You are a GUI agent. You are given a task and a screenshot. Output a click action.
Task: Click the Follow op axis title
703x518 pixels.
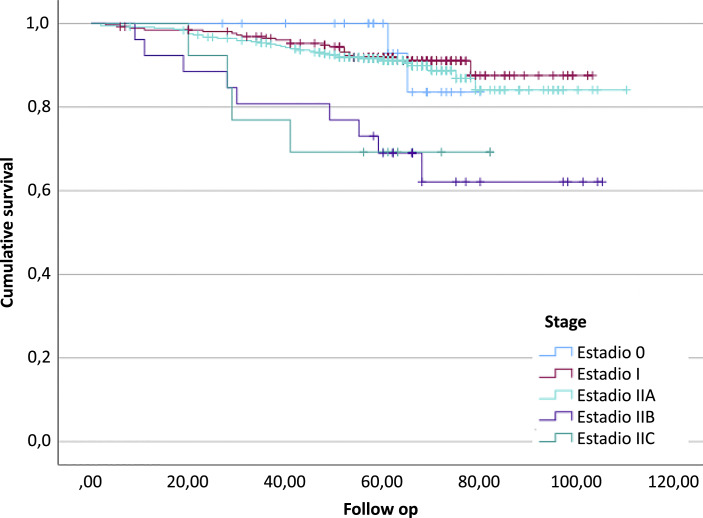pyautogui.click(x=380, y=506)
